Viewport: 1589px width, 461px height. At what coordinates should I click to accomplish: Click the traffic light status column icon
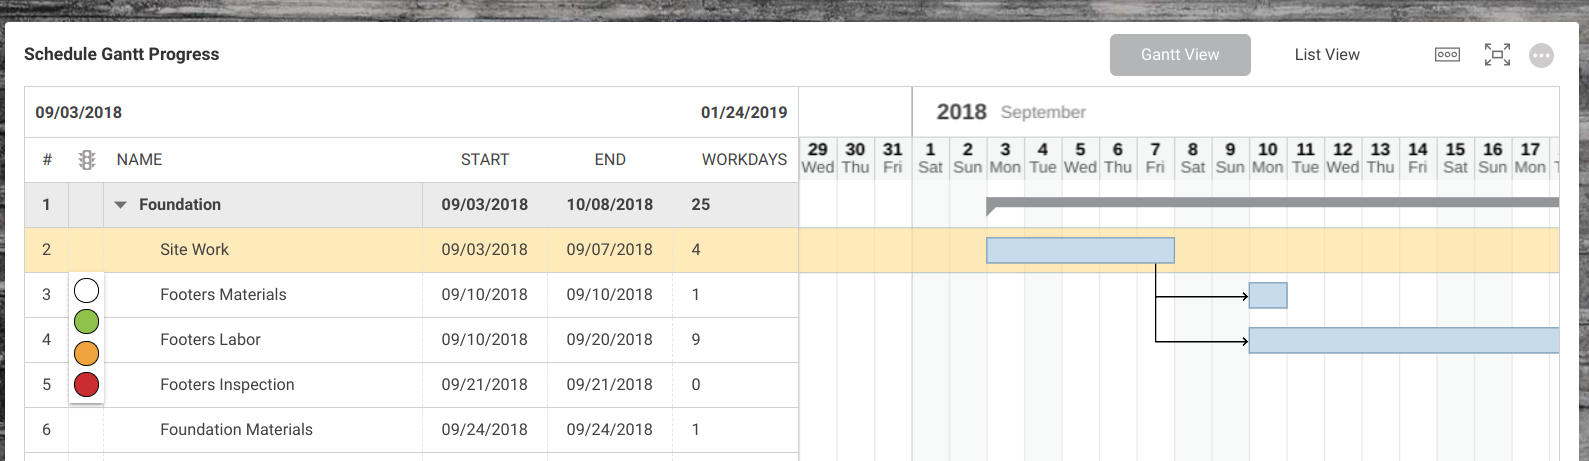tap(87, 160)
